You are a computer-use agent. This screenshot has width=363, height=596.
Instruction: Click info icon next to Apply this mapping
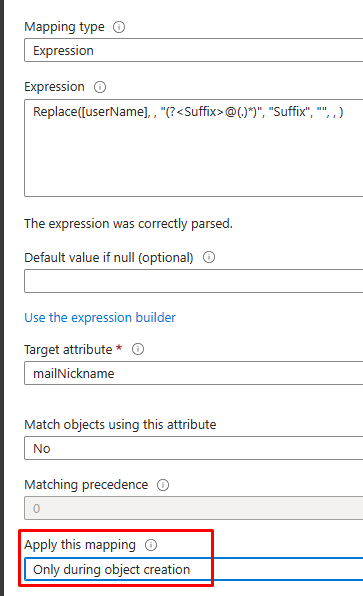point(151,545)
